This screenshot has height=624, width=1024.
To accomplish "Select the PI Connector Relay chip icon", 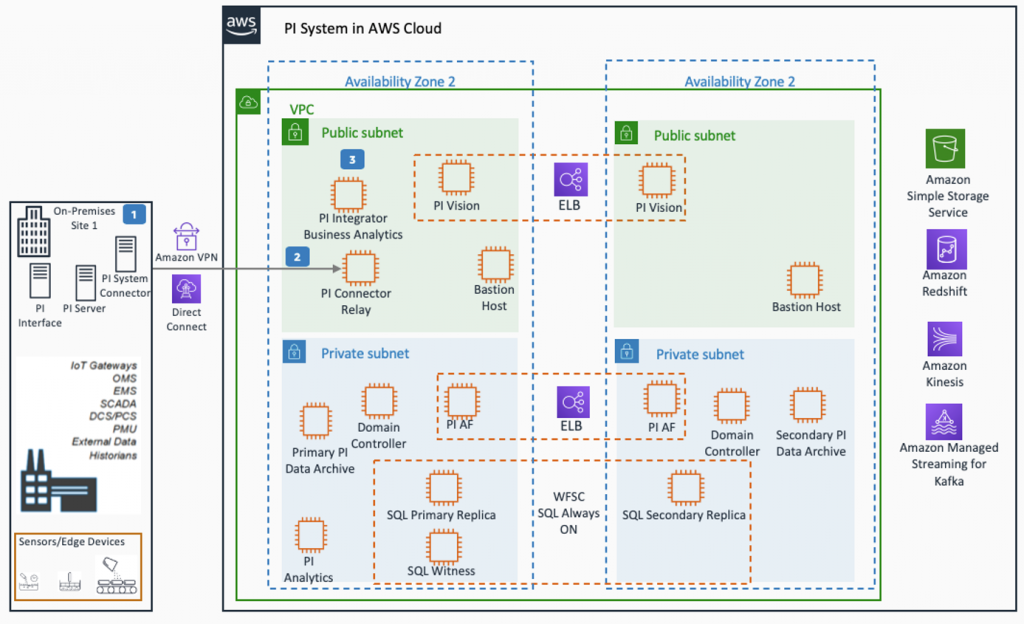I will click(x=360, y=268).
